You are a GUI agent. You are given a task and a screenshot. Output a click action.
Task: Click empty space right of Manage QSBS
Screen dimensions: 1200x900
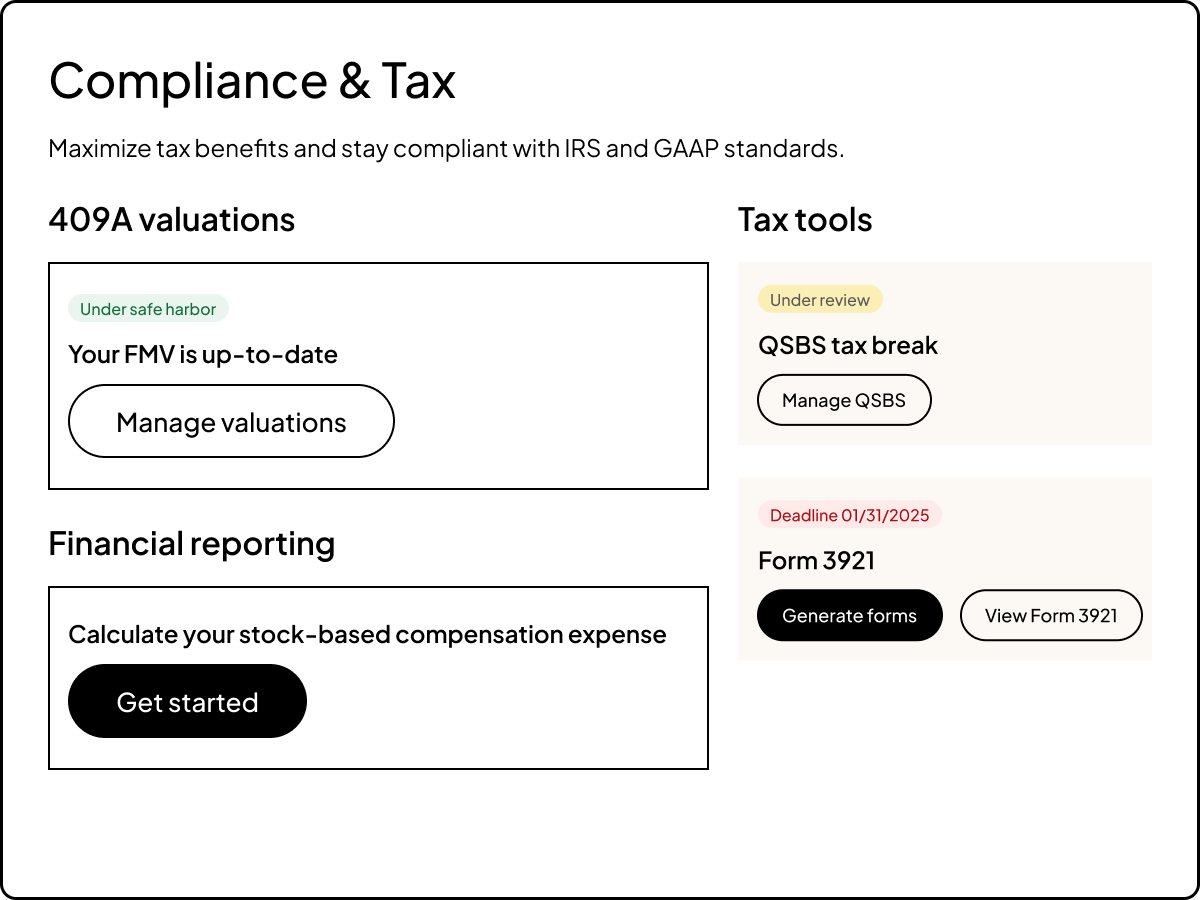tap(1040, 400)
